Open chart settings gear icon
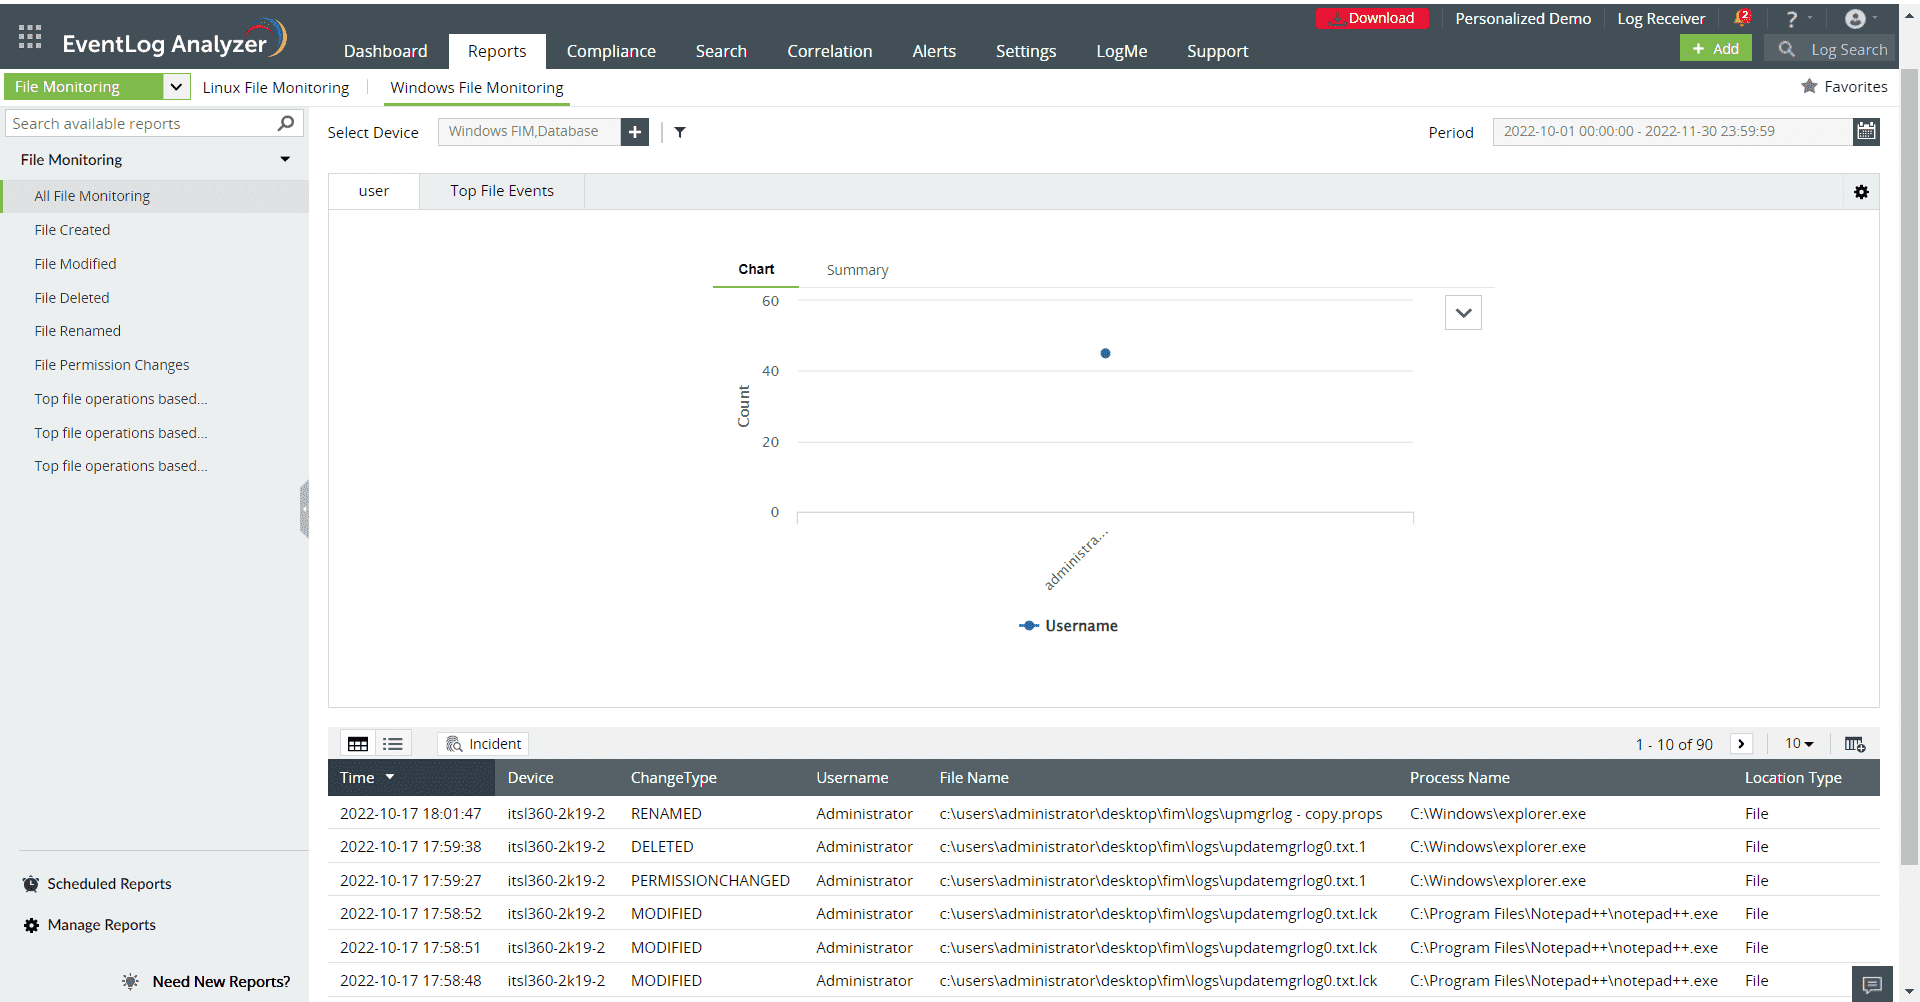The width and height of the screenshot is (1920, 1002). [x=1861, y=192]
